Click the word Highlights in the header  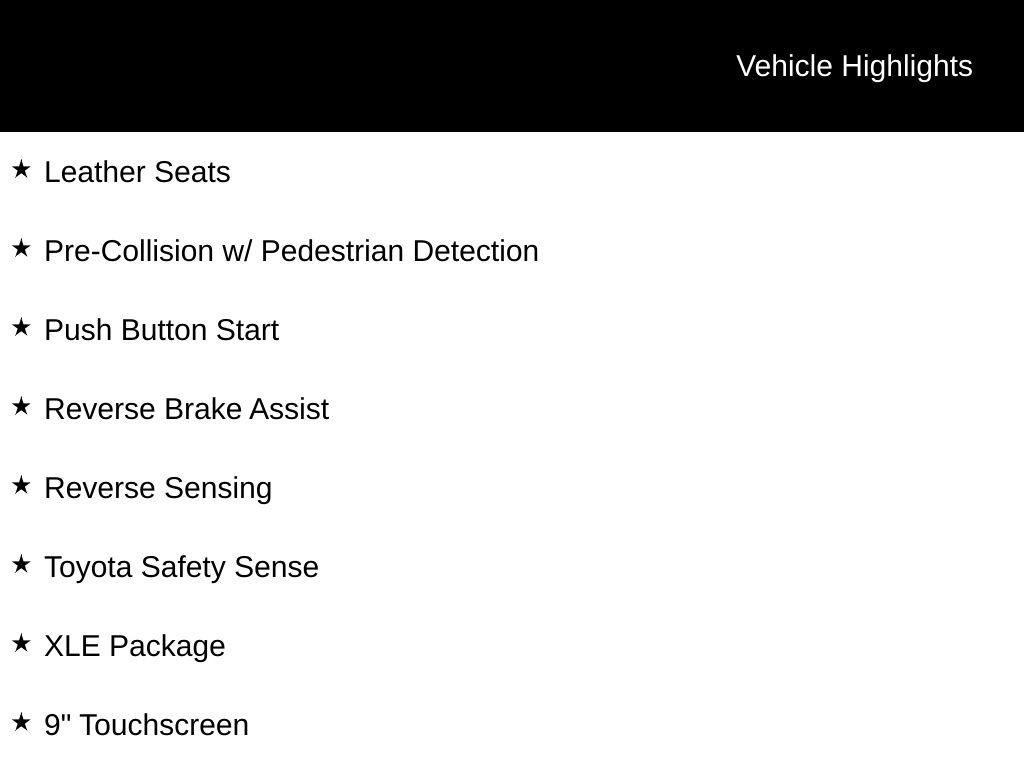907,66
